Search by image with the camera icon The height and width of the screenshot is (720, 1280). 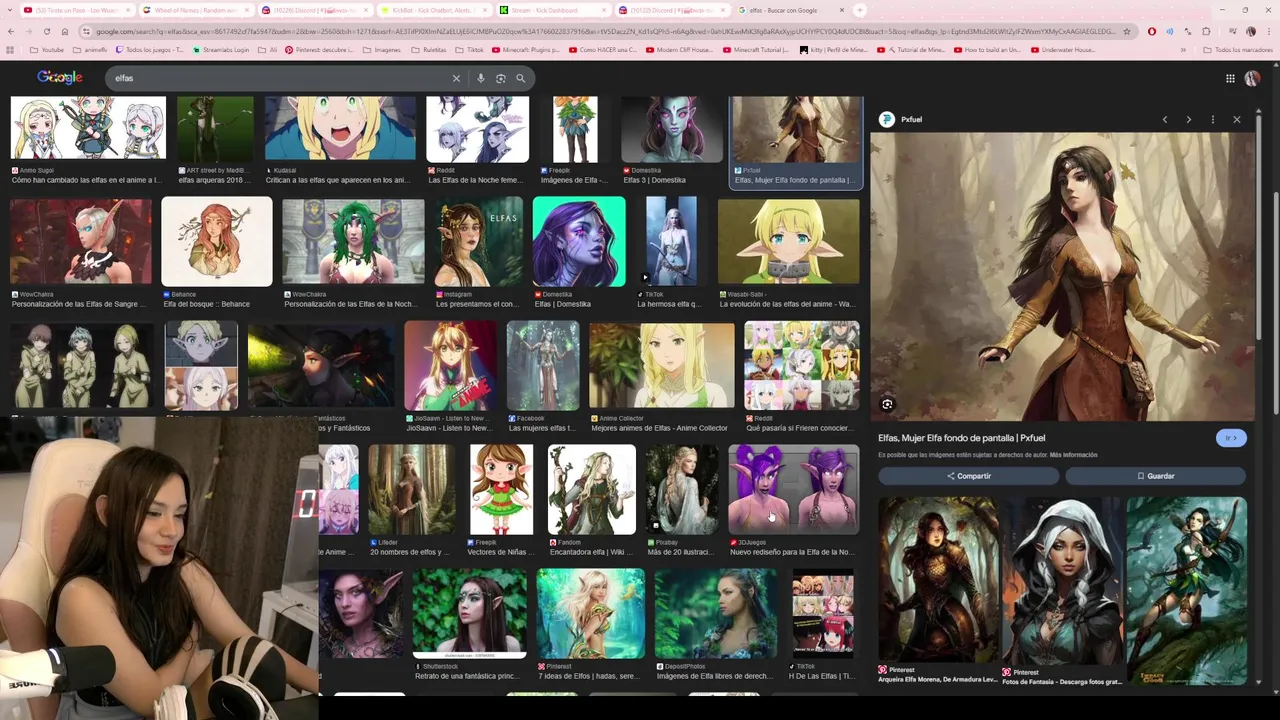pyautogui.click(x=501, y=78)
